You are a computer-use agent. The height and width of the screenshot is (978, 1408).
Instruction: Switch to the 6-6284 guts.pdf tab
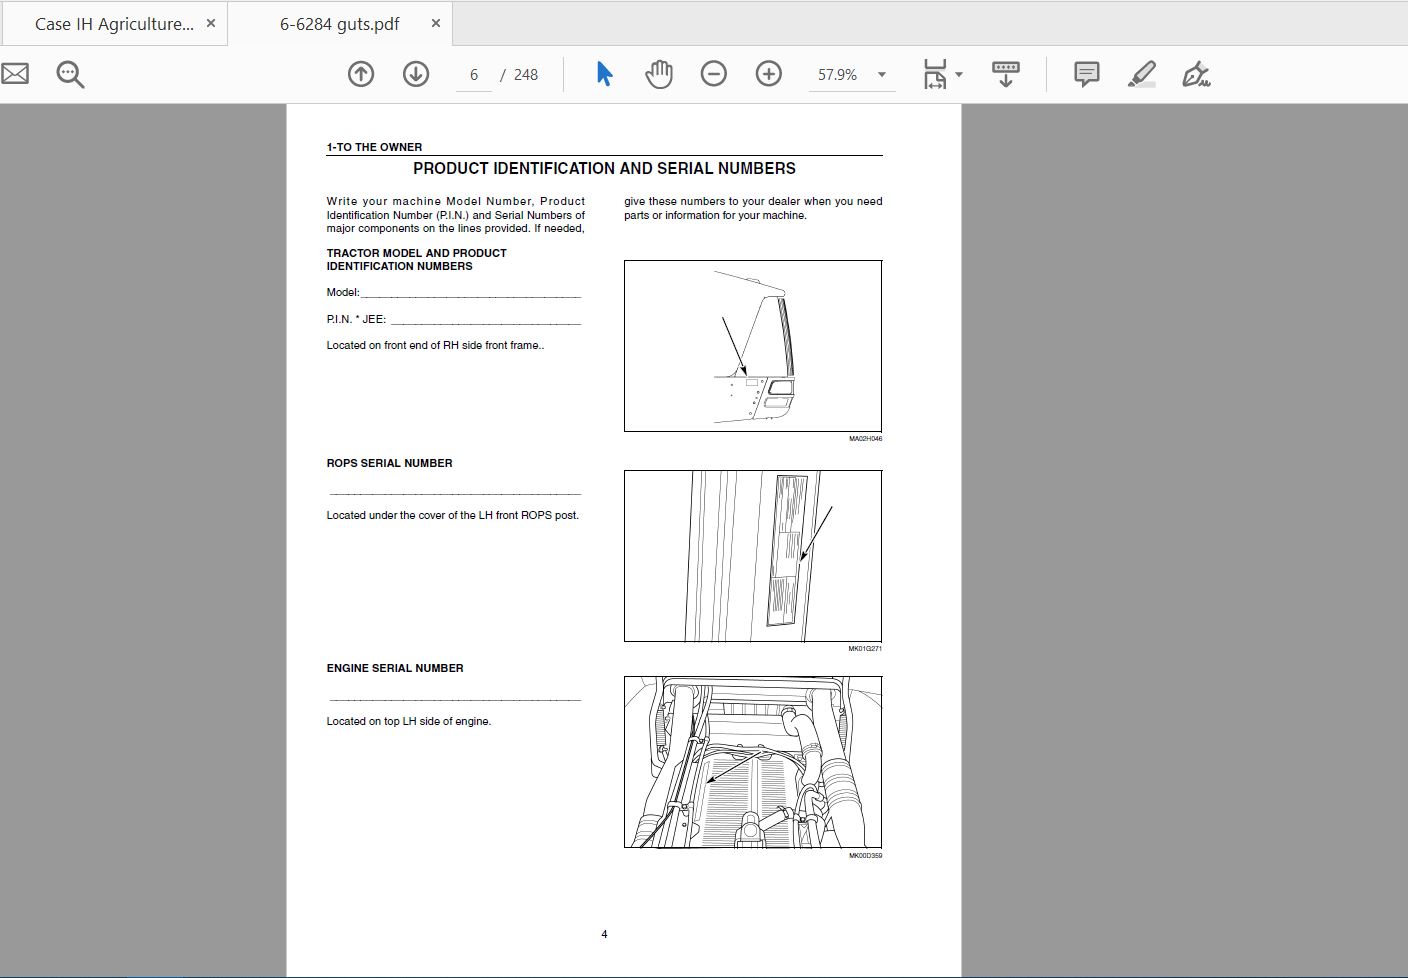click(x=339, y=24)
